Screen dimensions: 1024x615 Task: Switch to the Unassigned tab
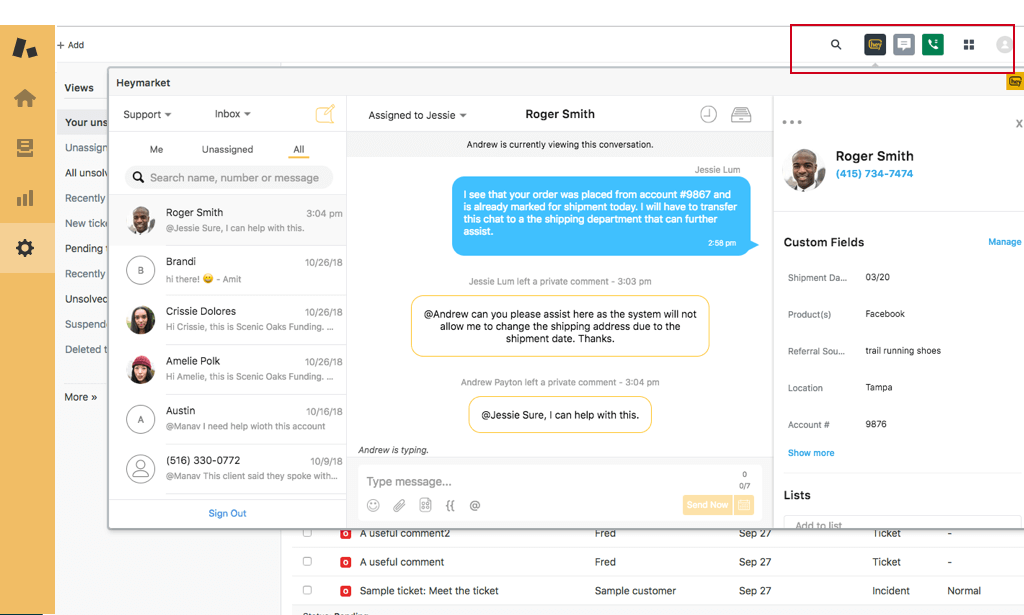227,150
